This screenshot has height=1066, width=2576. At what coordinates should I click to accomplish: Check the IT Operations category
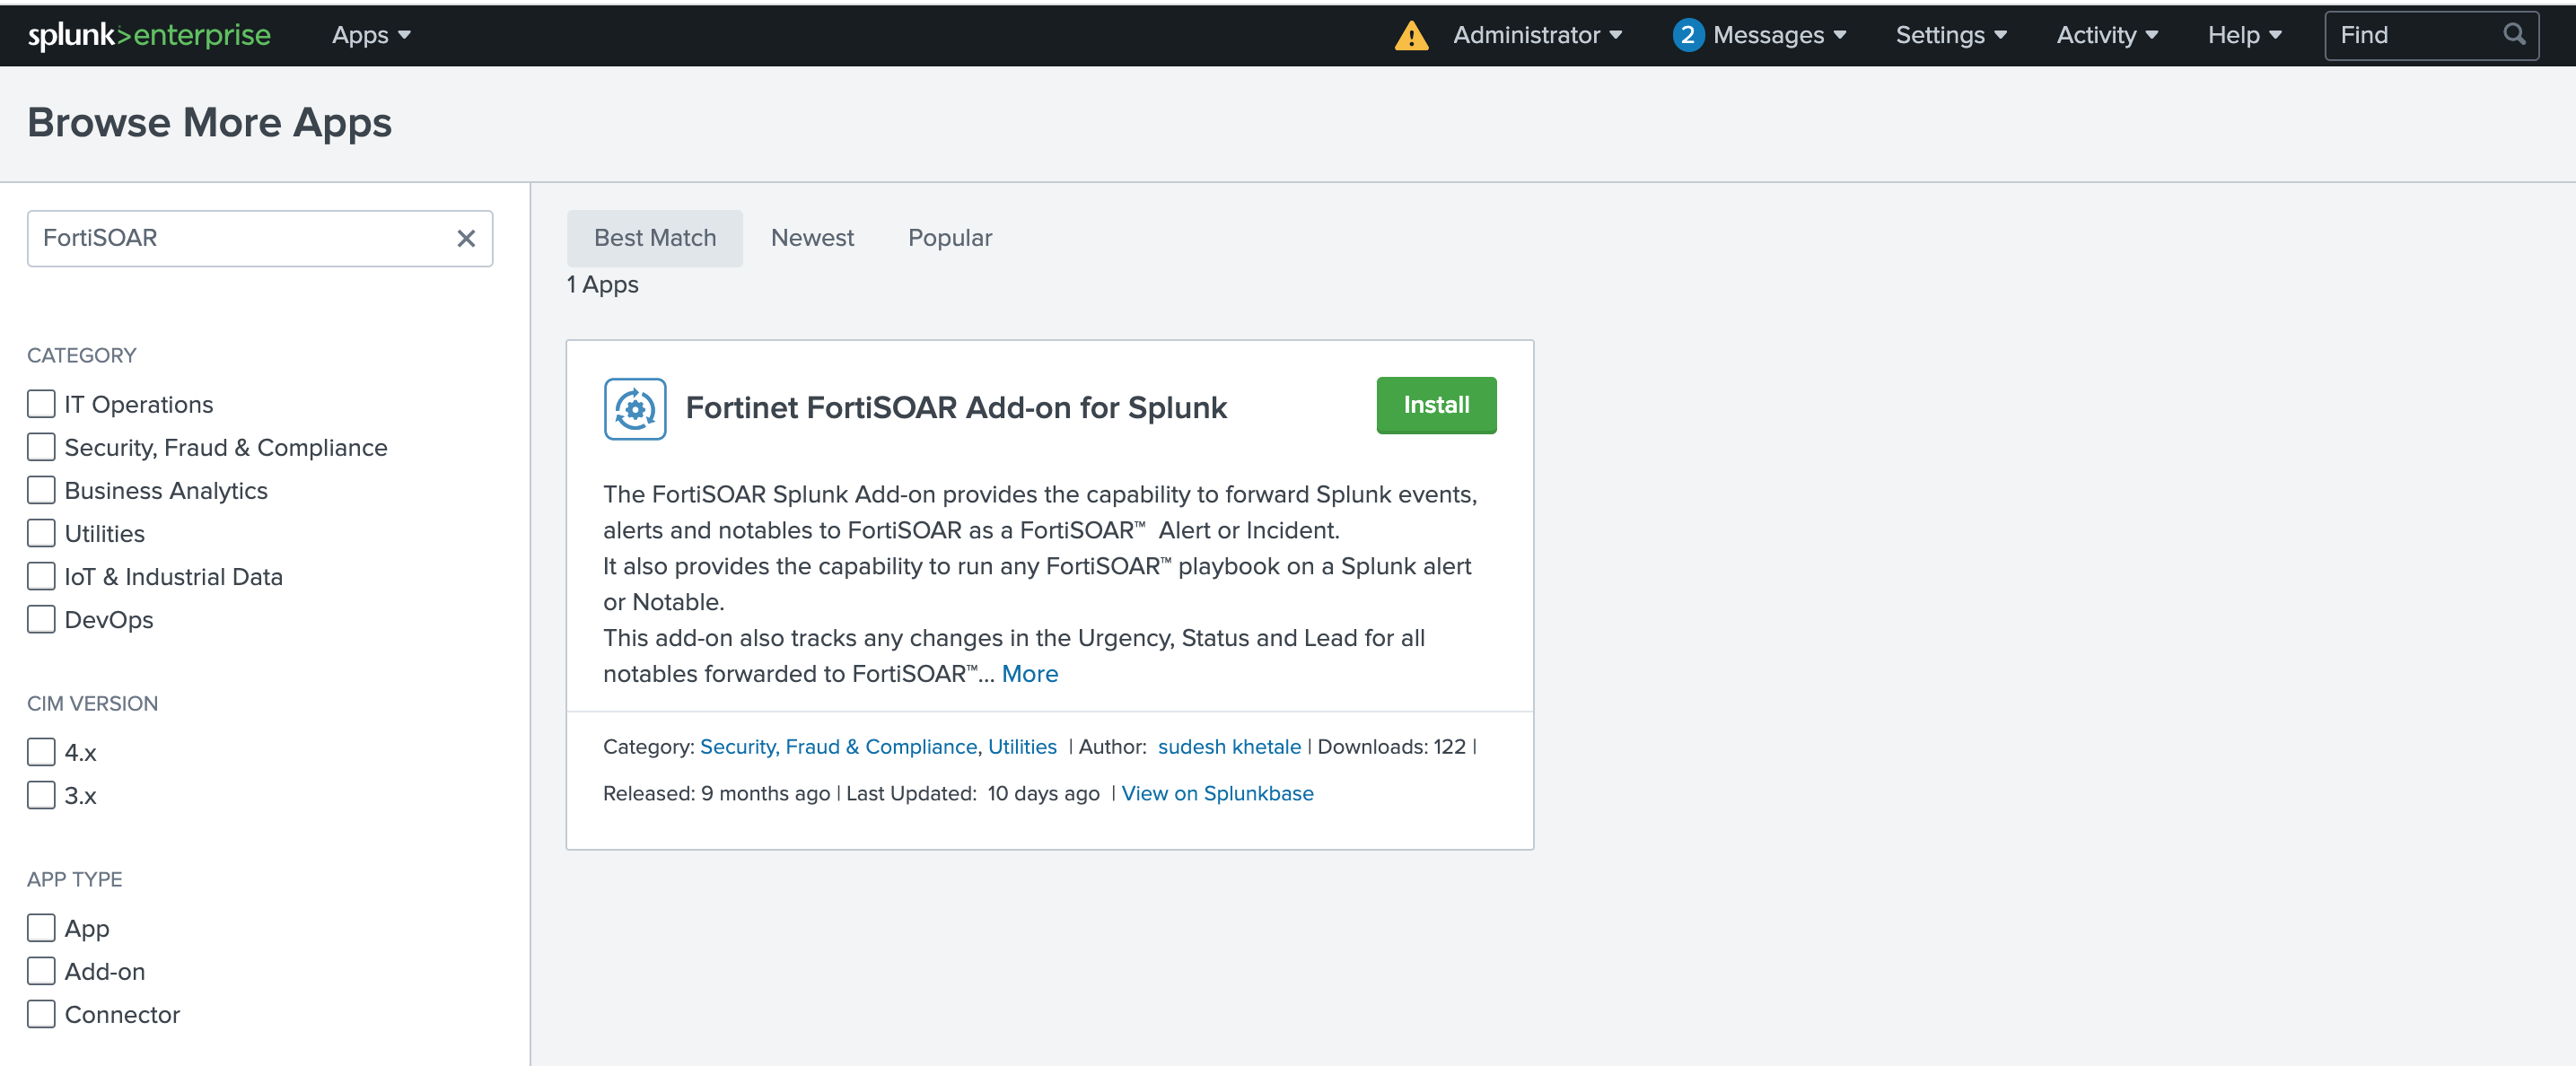click(x=41, y=404)
